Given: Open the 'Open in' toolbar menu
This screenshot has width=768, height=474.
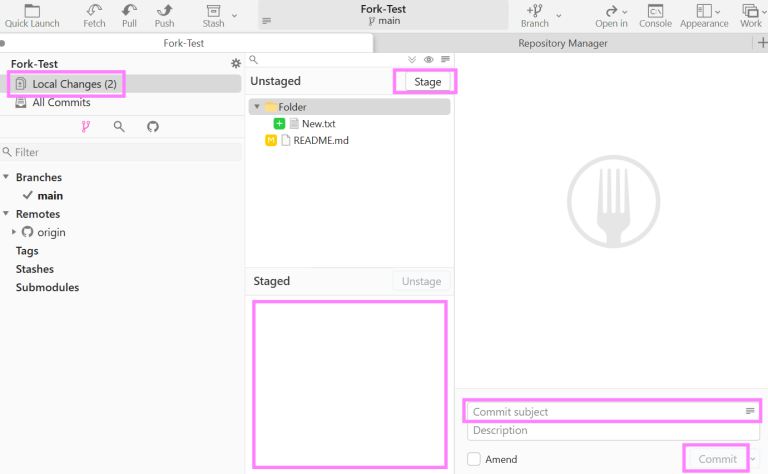Looking at the screenshot, I should (611, 16).
